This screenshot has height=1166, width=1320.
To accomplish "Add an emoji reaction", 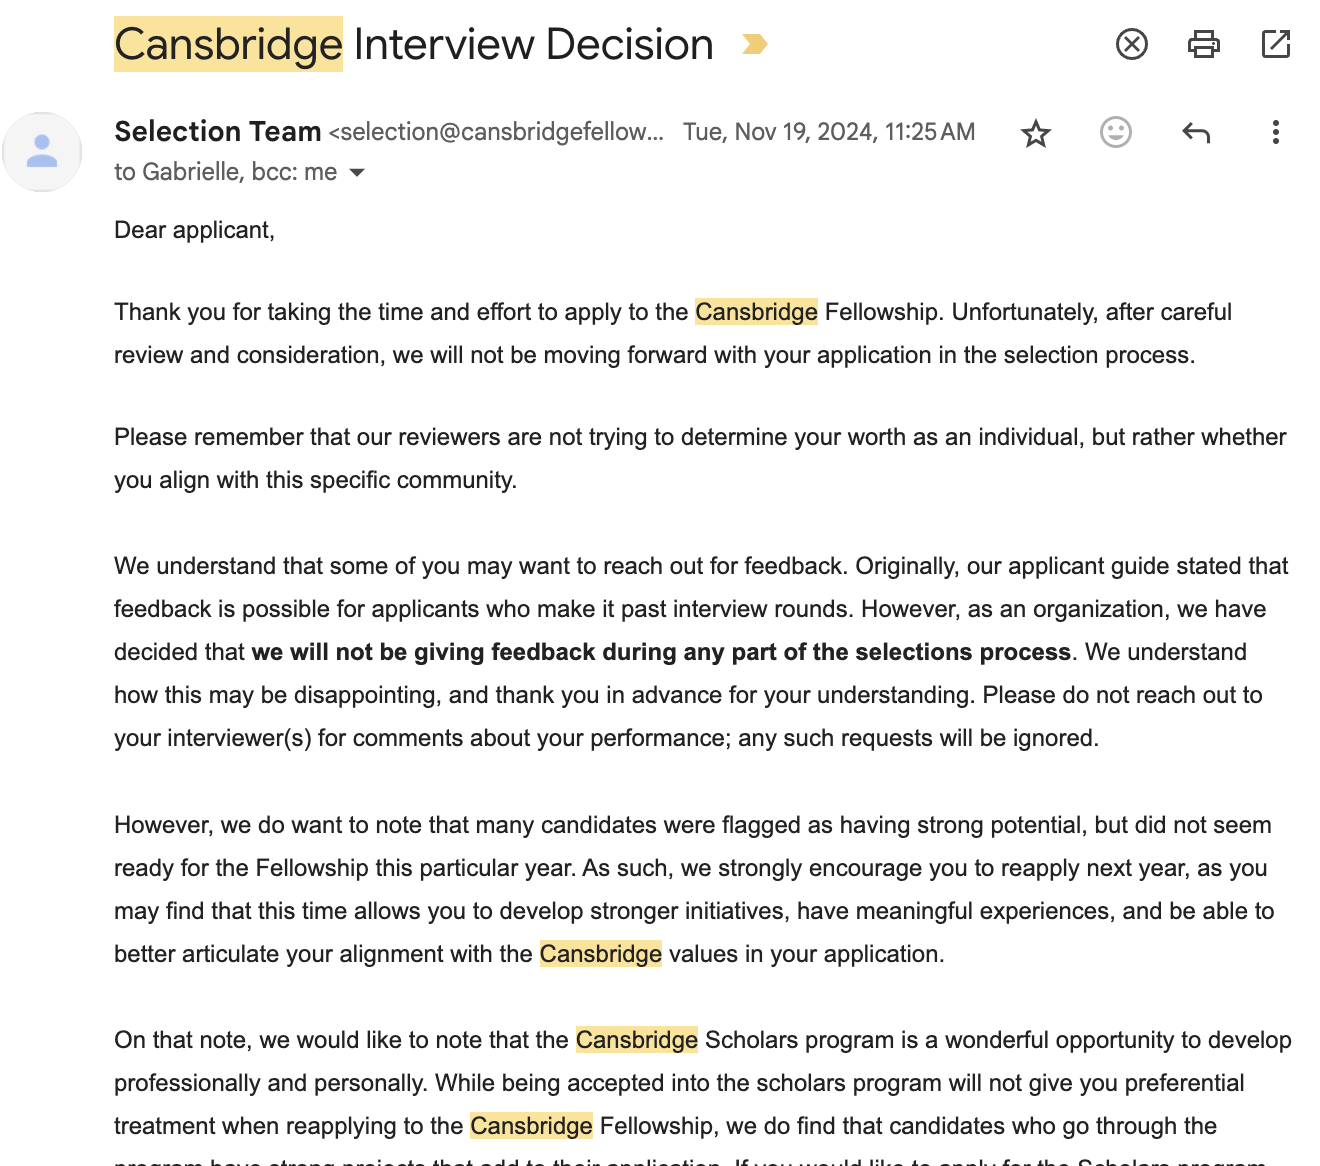I will pyautogui.click(x=1115, y=132).
